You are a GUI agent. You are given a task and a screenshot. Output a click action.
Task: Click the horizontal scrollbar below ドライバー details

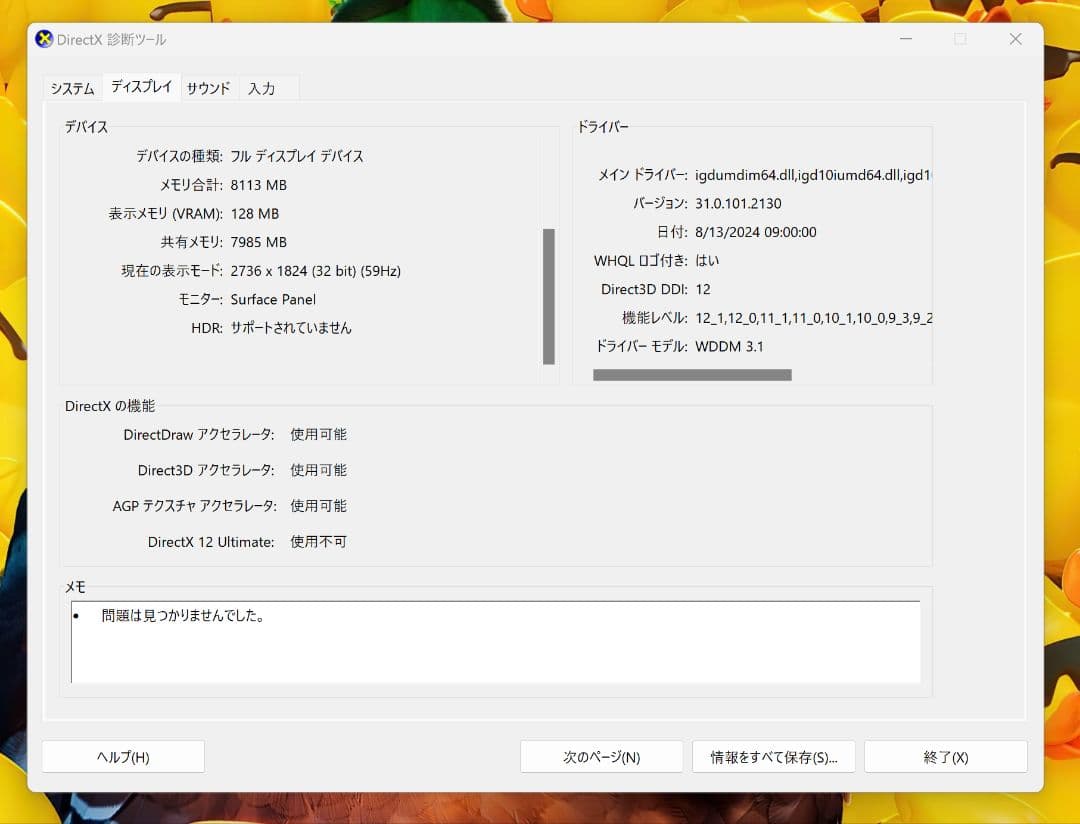[692, 374]
